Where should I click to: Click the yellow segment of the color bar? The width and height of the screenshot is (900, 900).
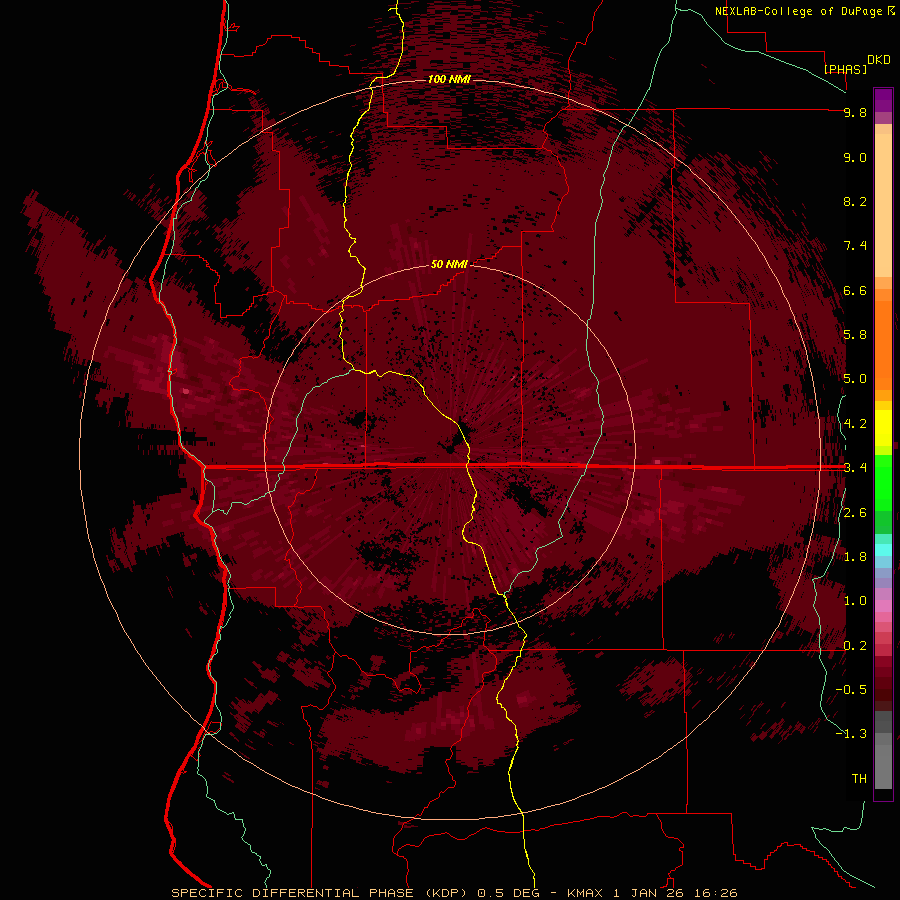883,428
